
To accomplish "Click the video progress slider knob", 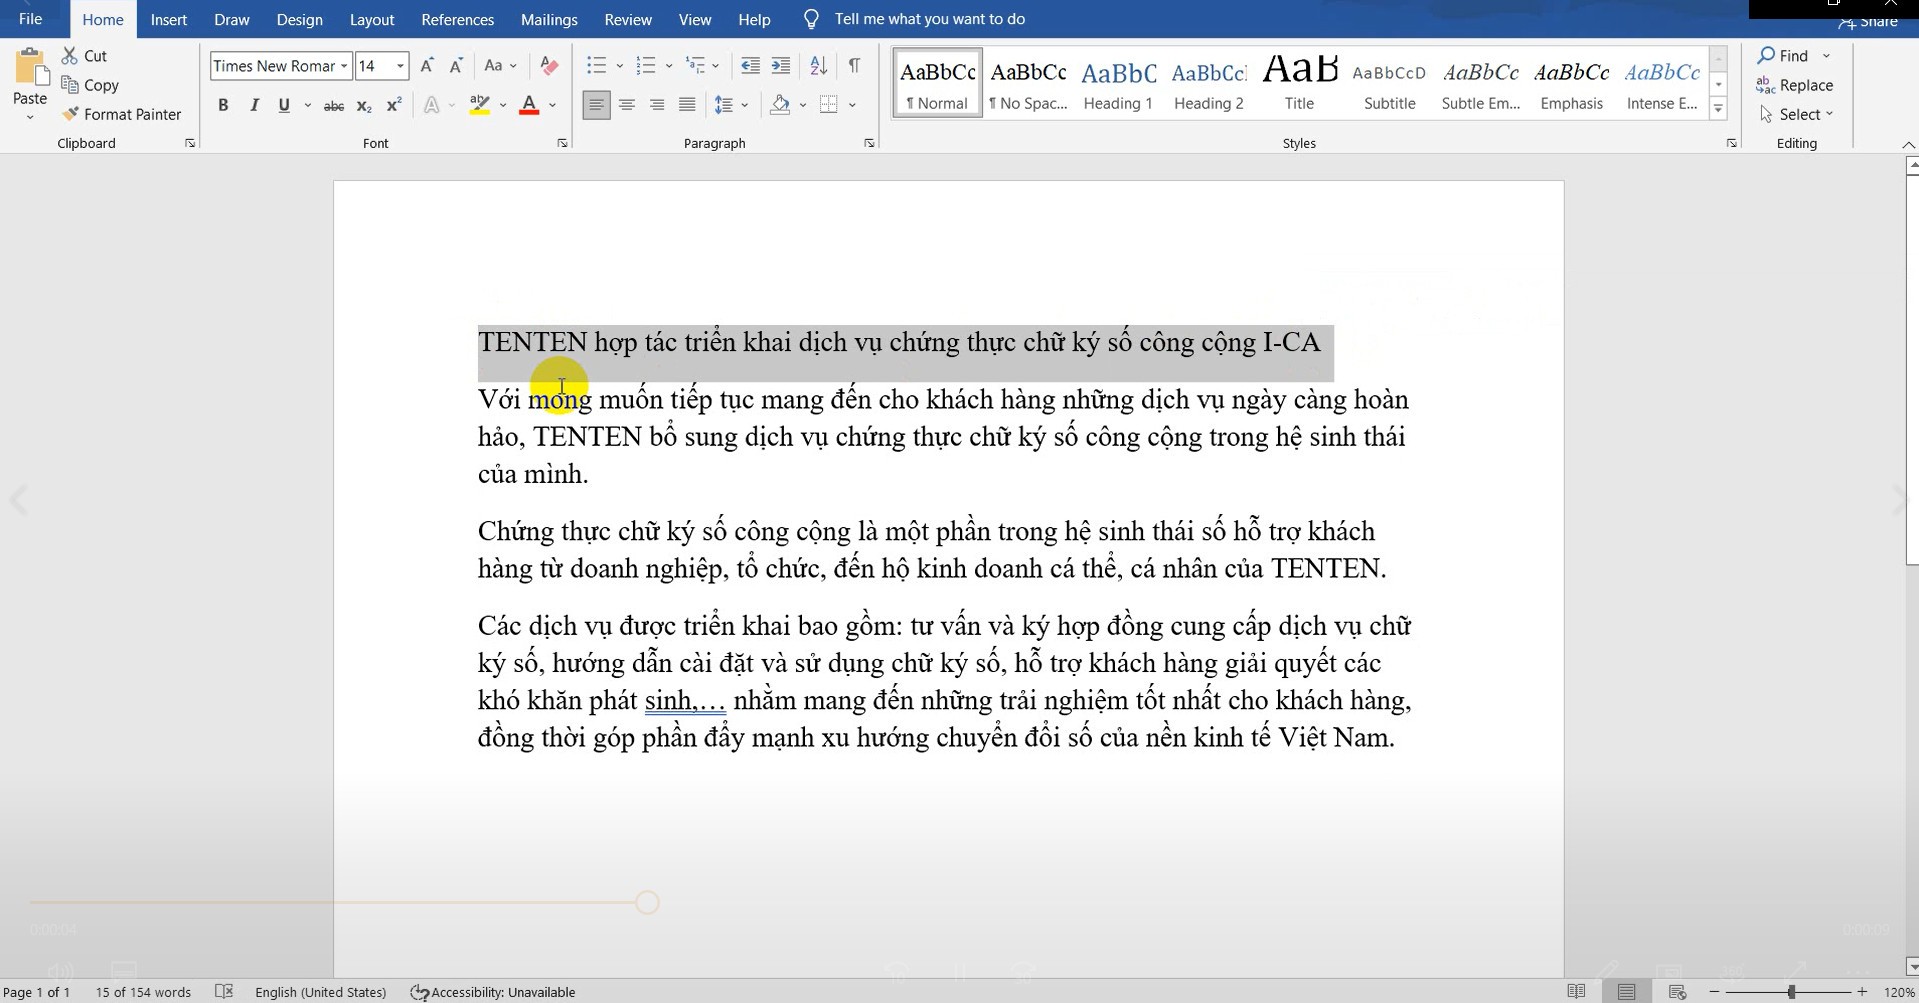I will [647, 903].
